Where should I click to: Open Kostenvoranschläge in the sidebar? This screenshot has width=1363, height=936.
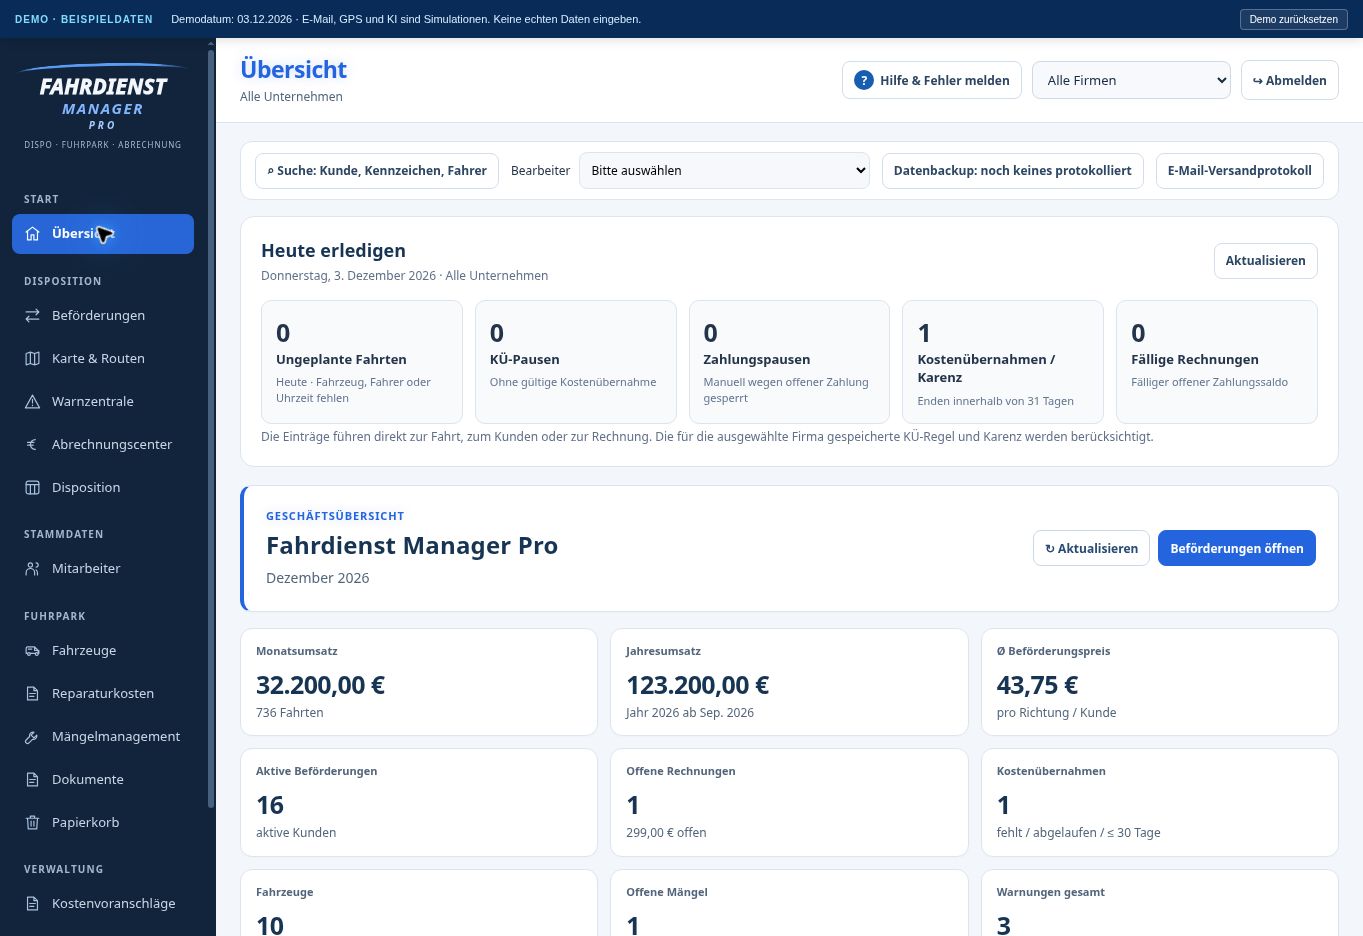click(103, 904)
